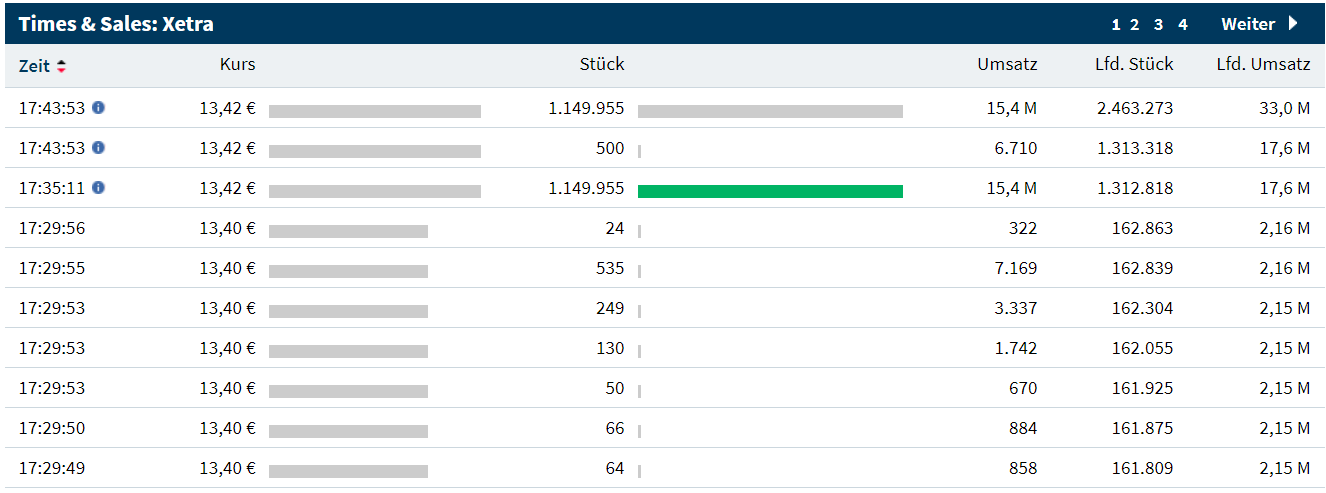Click the arrow icon after Weiter

click(1292, 24)
